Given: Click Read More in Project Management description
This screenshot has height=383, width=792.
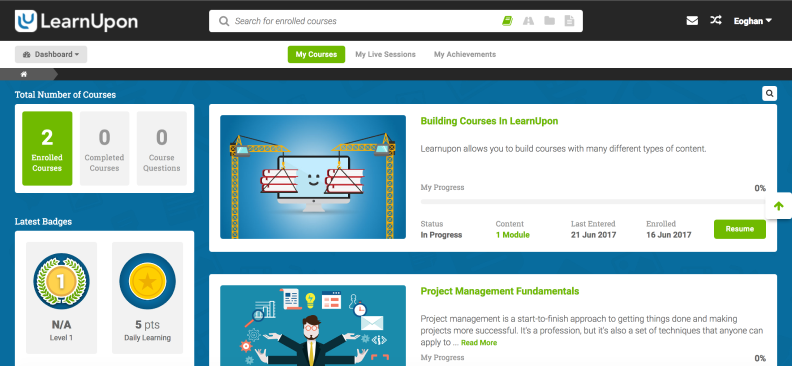Looking at the screenshot, I should (x=479, y=343).
